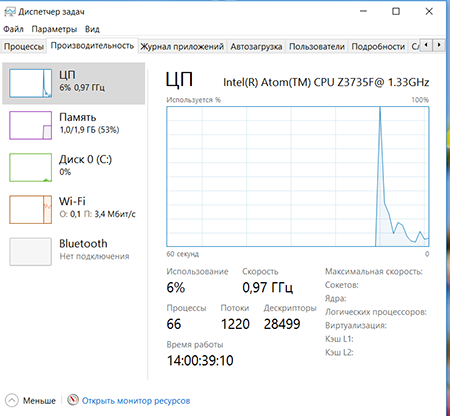The image size is (450, 416).
Task: Click the CPU name Intel(R) Atom(TM) text
Action: coord(326,82)
